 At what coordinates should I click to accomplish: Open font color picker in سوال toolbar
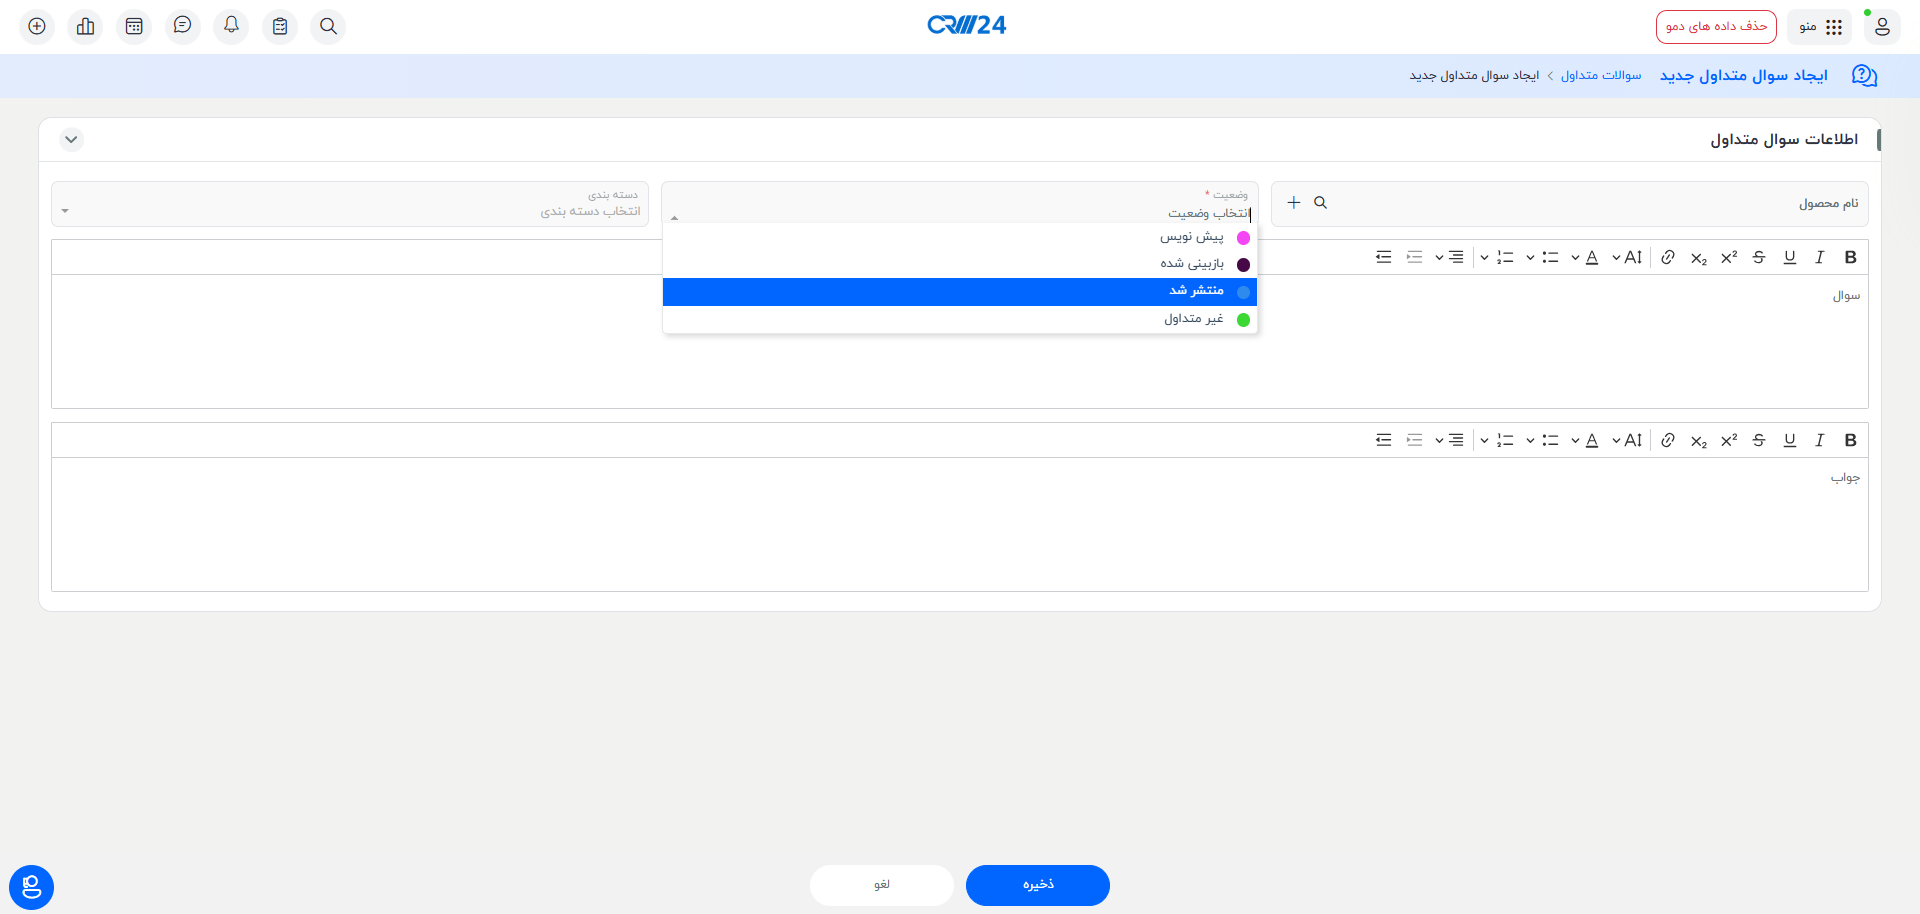click(1591, 258)
